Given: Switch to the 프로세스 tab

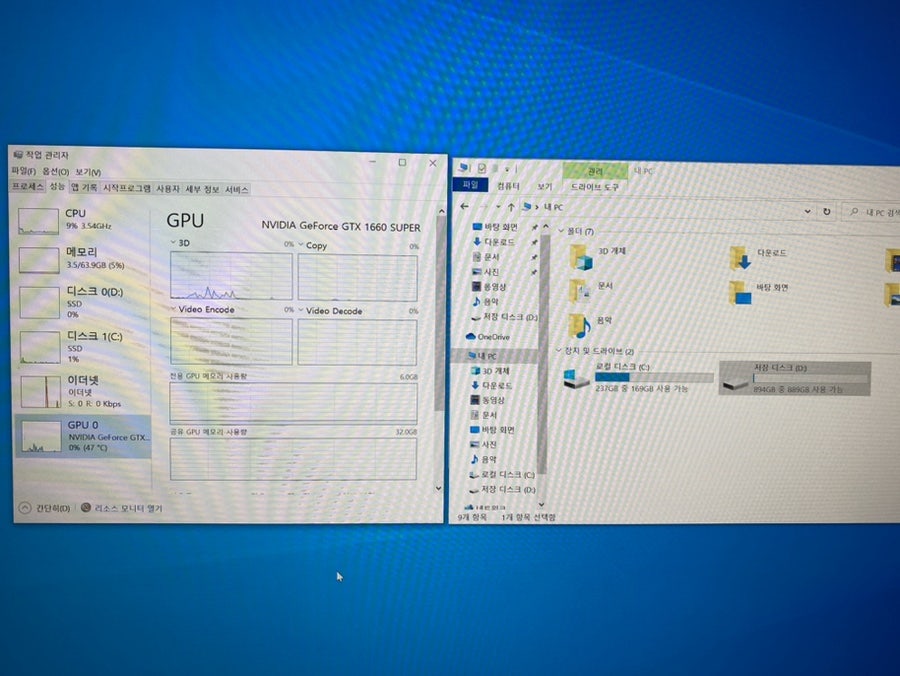Looking at the screenshot, I should [28, 187].
